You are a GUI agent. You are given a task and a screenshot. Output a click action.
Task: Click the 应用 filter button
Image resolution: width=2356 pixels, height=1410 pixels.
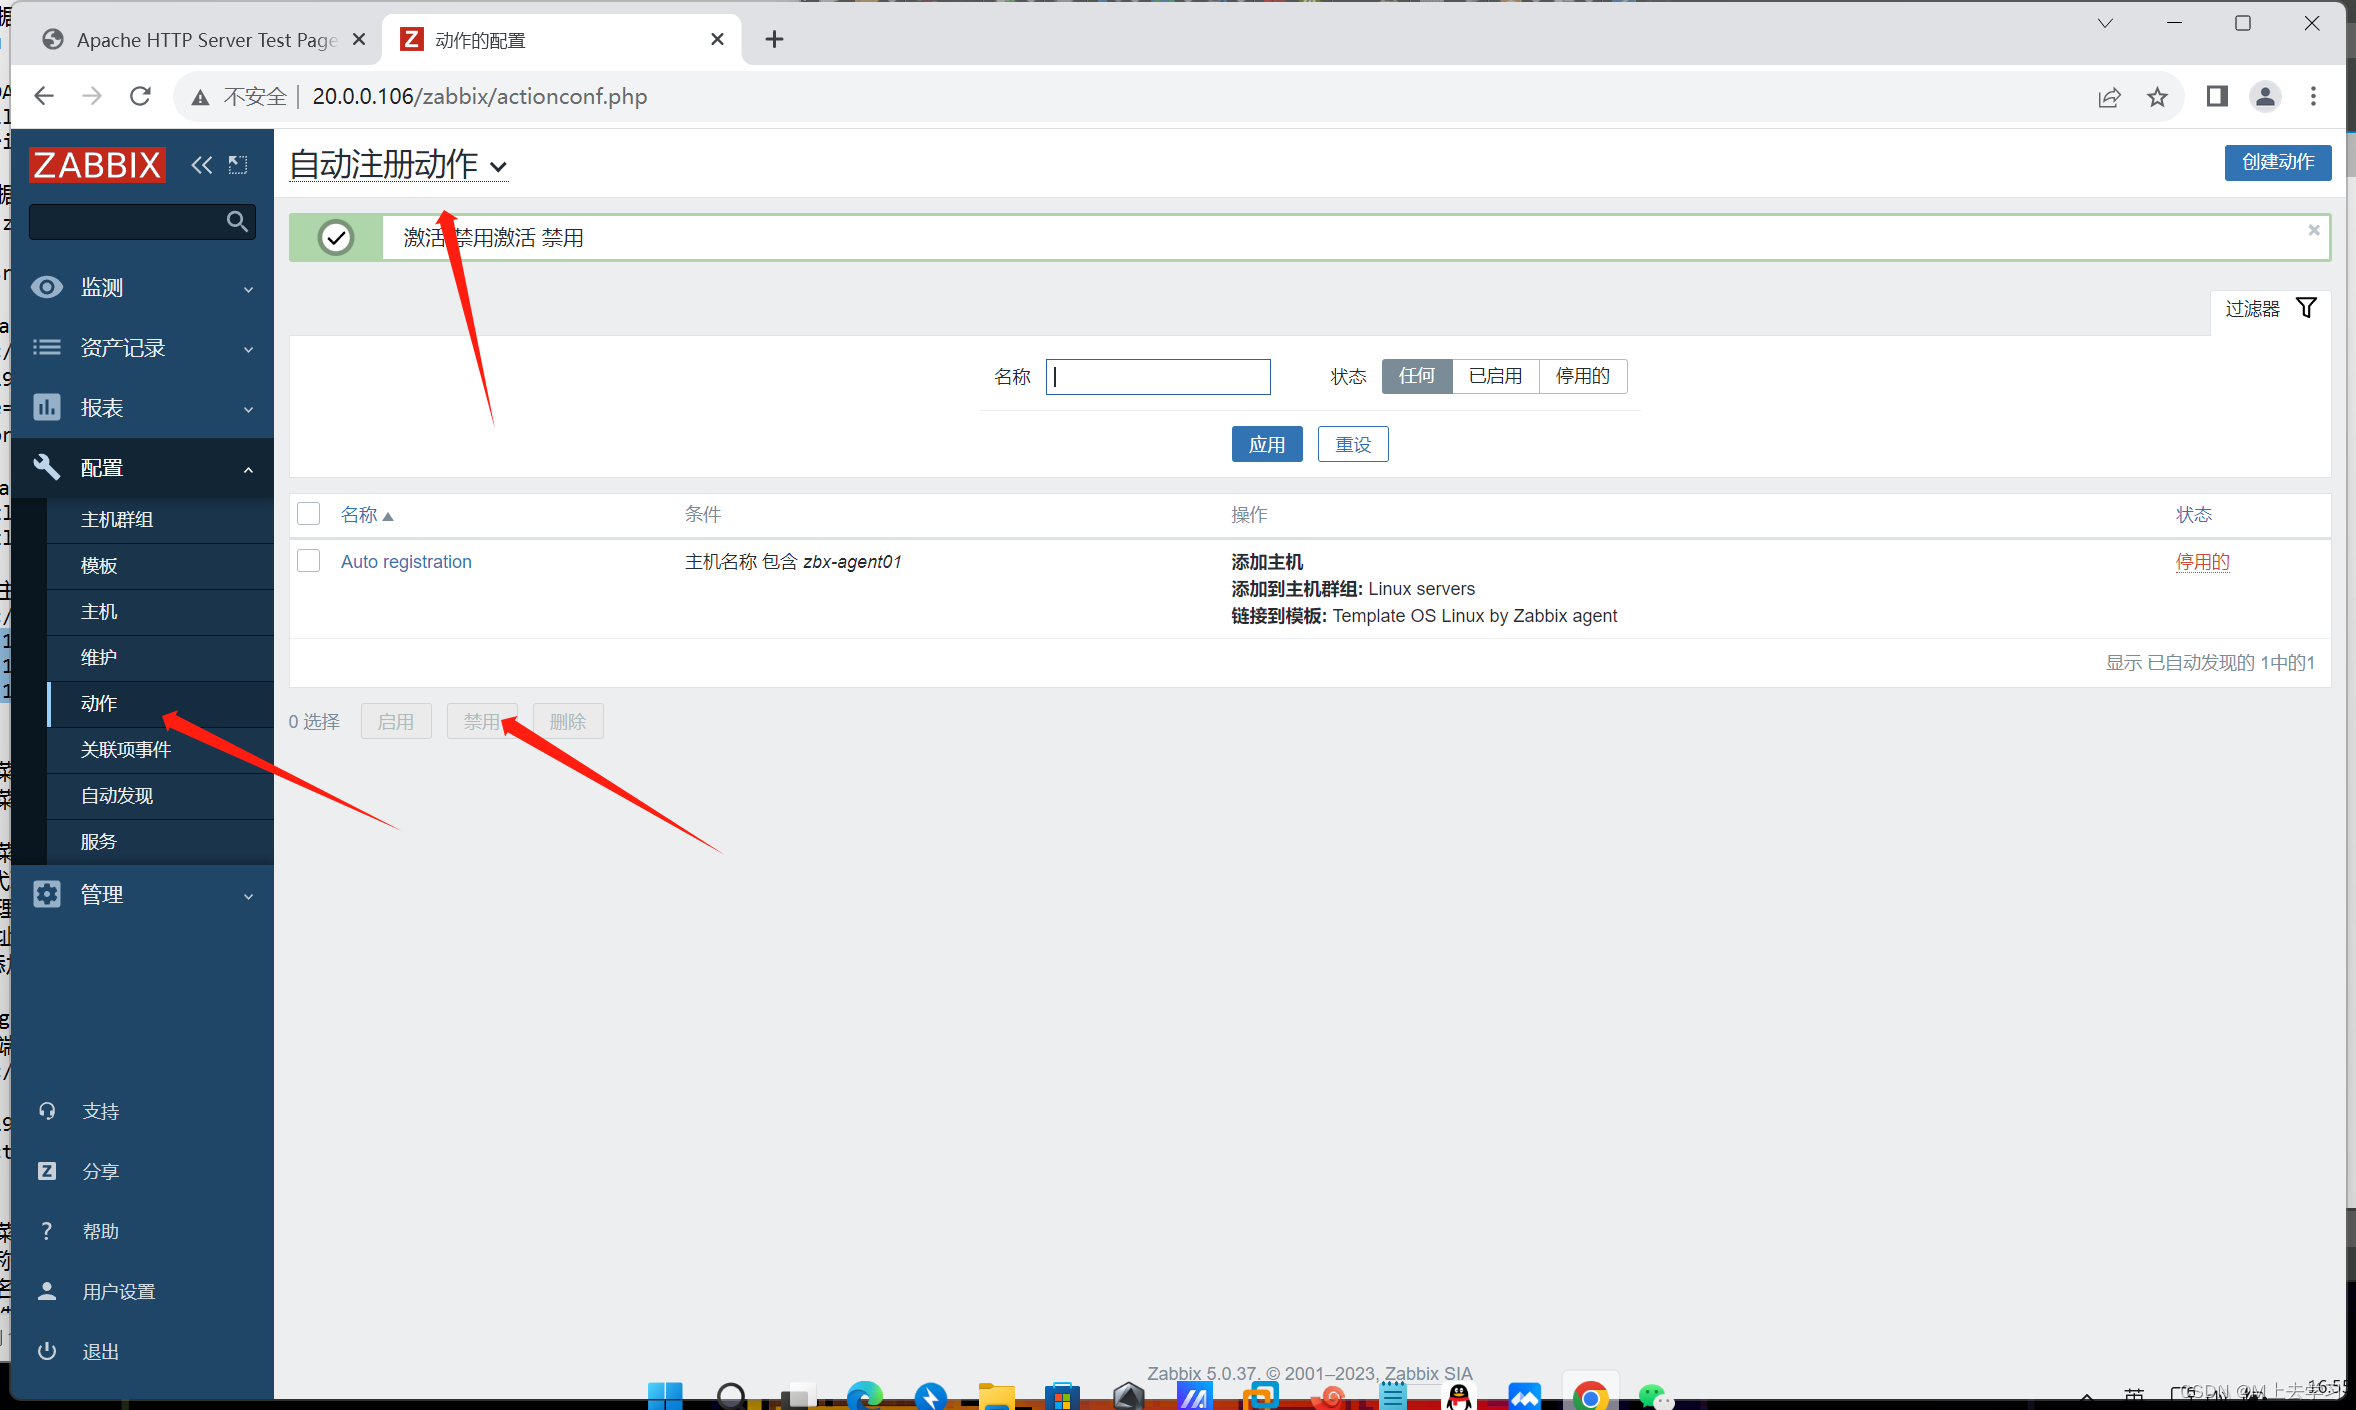pos(1267,444)
